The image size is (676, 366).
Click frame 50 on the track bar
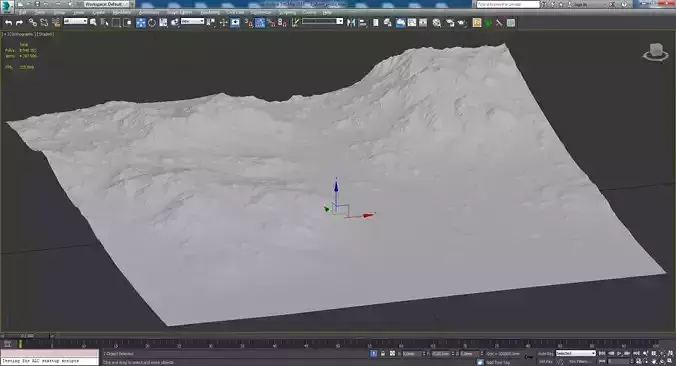coord(338,345)
